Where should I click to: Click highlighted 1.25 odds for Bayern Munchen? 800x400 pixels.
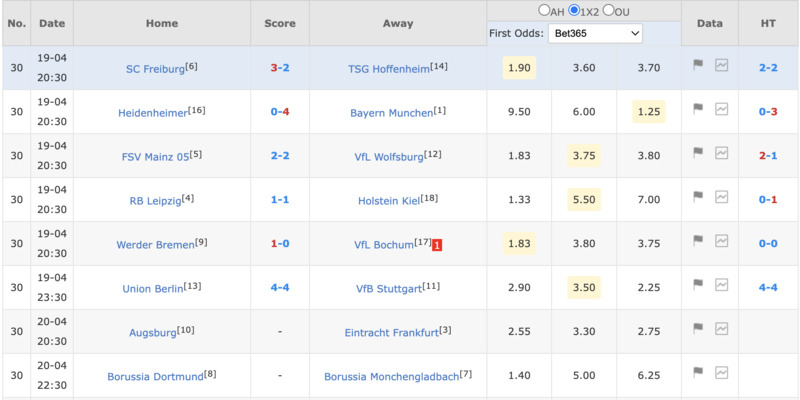[x=648, y=112]
